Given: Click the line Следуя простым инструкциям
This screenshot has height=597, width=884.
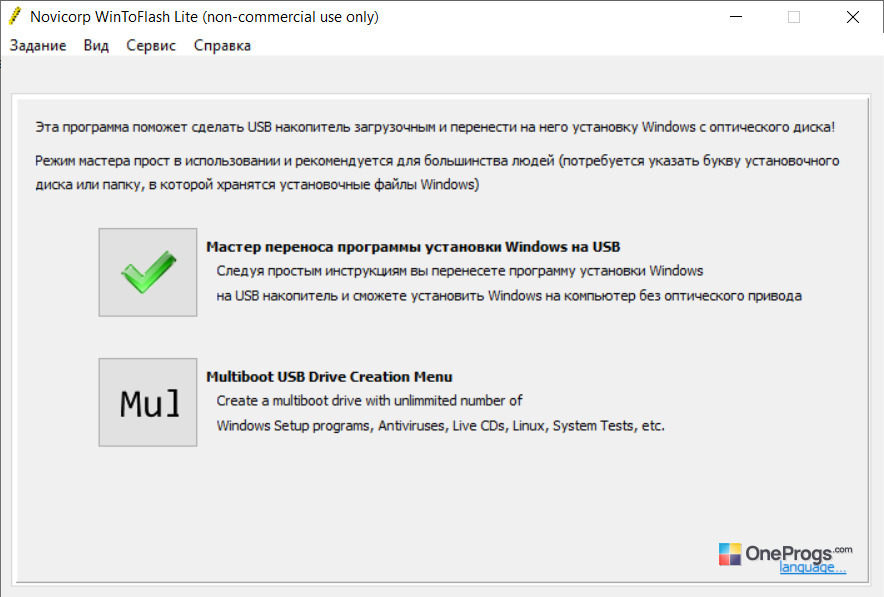Looking at the screenshot, I should click(x=459, y=271).
